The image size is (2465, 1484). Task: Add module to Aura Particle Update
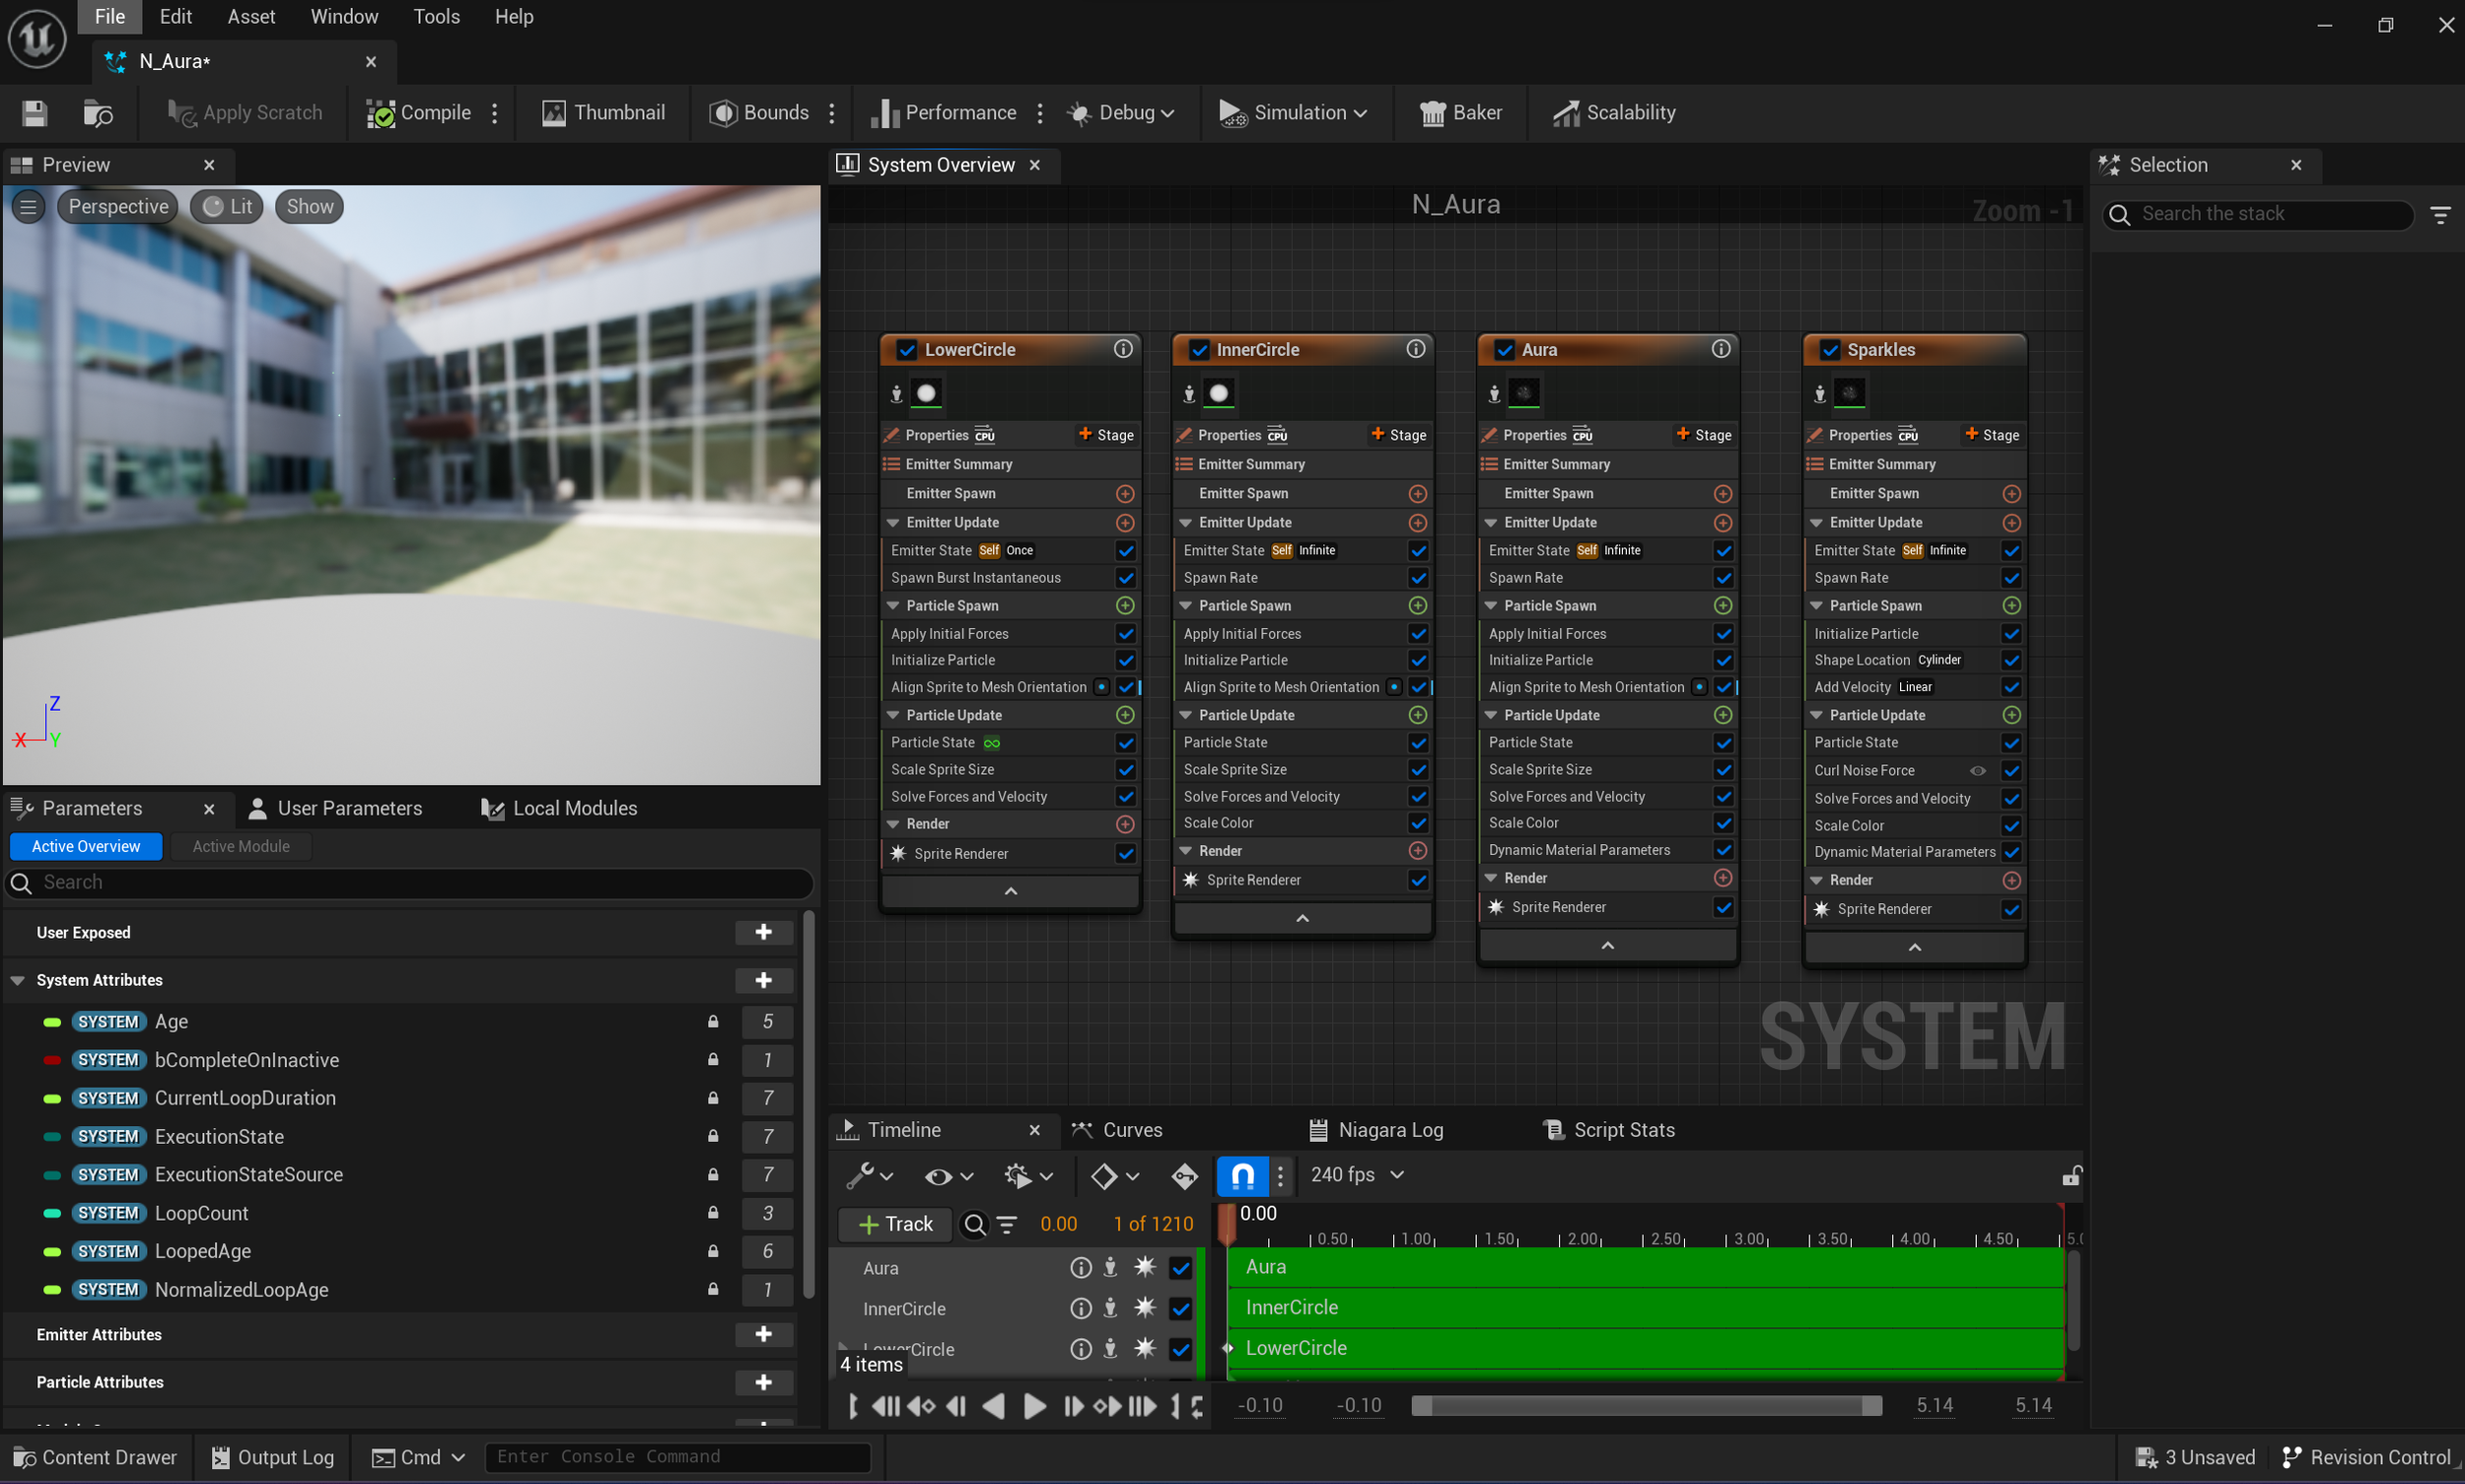coord(1722,715)
